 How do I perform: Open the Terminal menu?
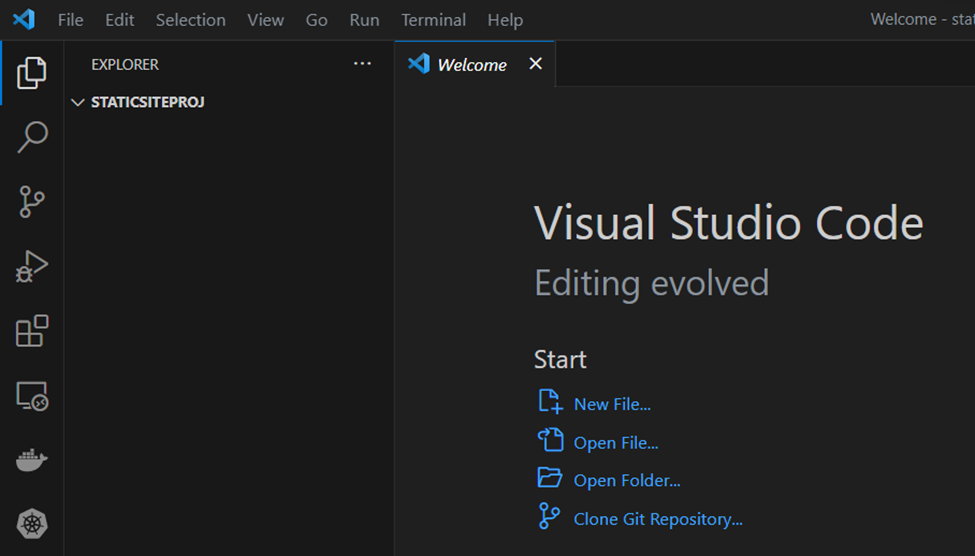click(433, 20)
